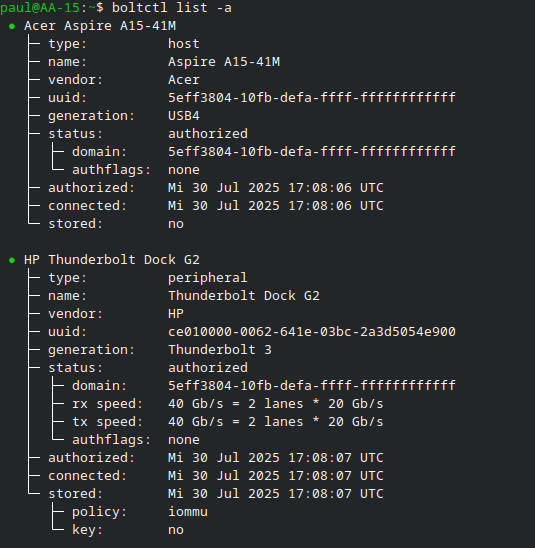Click the 'peripheral' type value
The image size is (535, 548).
pyautogui.click(x=208, y=278)
